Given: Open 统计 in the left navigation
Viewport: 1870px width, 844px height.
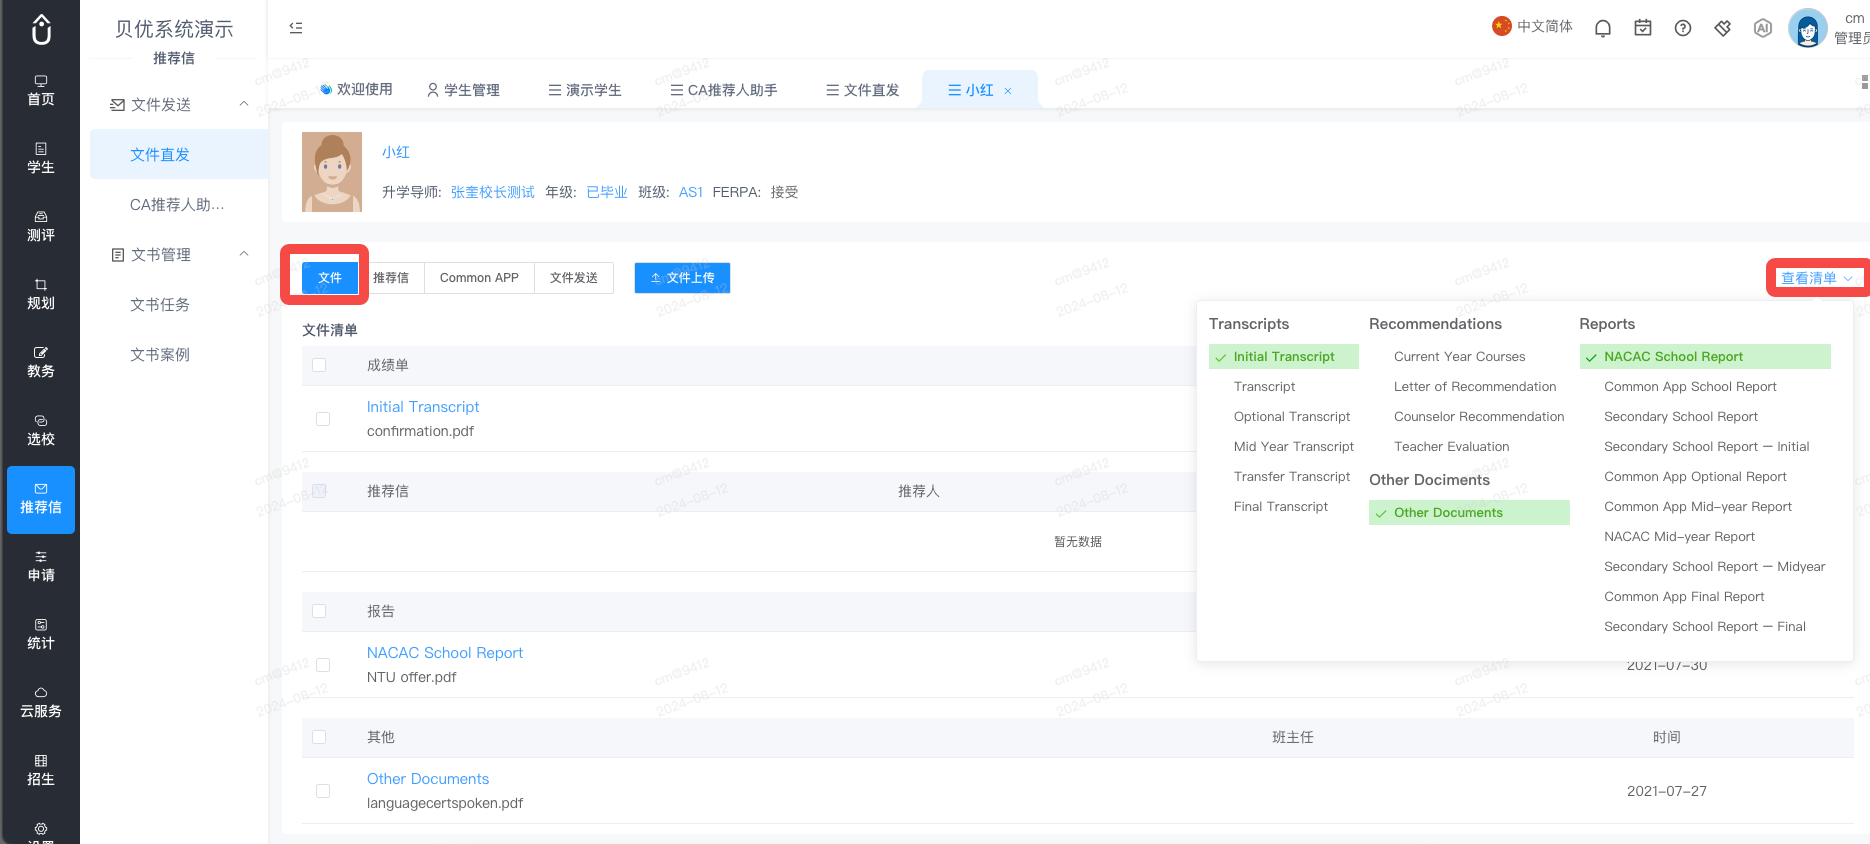Looking at the screenshot, I should point(41,634).
